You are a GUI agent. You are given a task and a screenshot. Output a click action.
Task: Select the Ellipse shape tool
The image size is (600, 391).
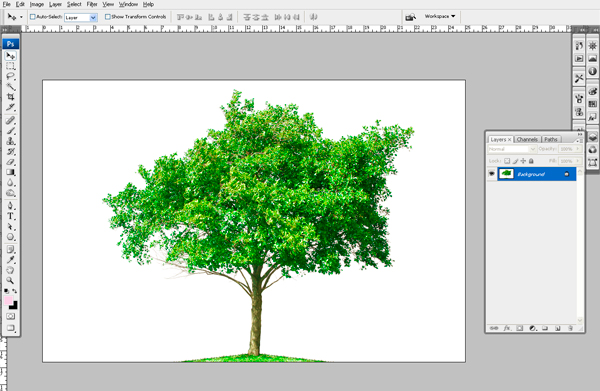click(10, 237)
